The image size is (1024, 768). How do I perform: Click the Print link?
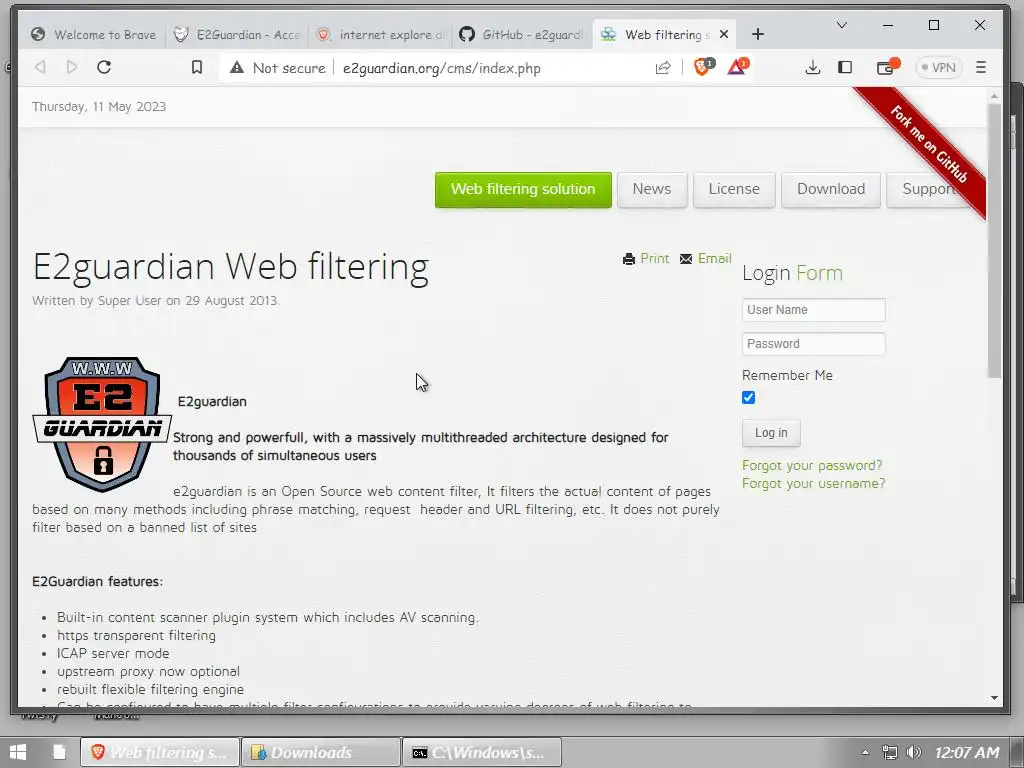(654, 259)
